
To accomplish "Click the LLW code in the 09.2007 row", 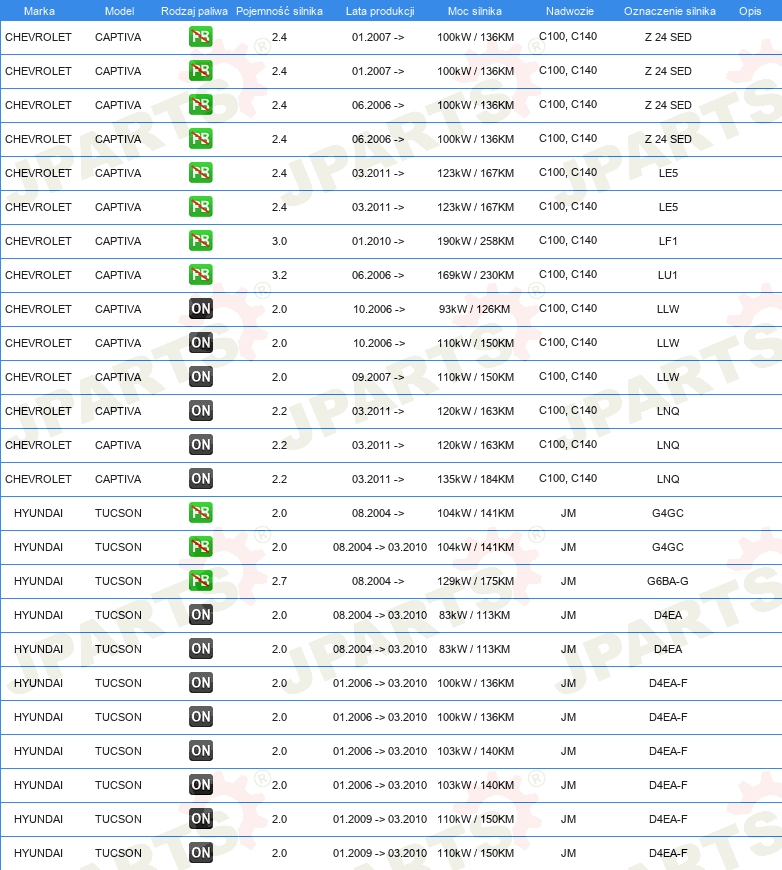I will click(668, 377).
